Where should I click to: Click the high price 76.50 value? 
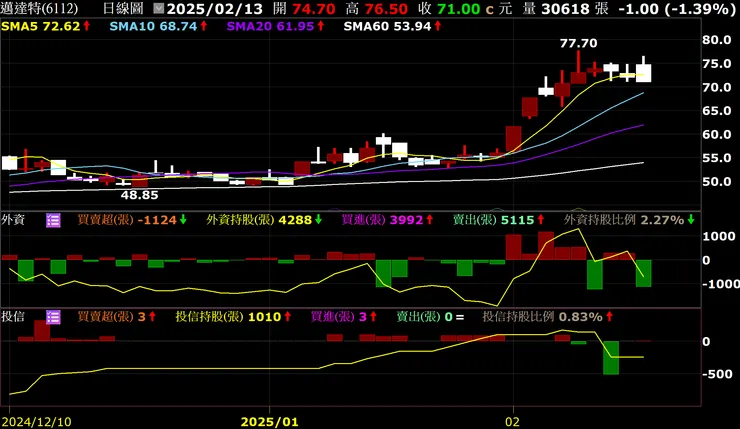(386, 8)
